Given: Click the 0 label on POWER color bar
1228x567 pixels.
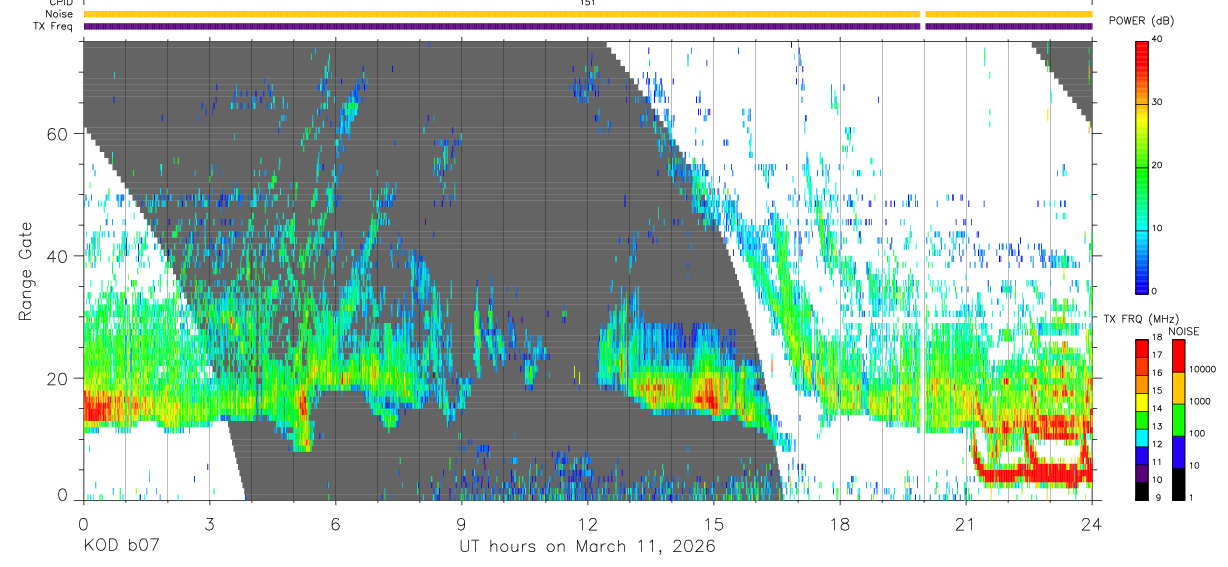Looking at the screenshot, I should 1155,291.
